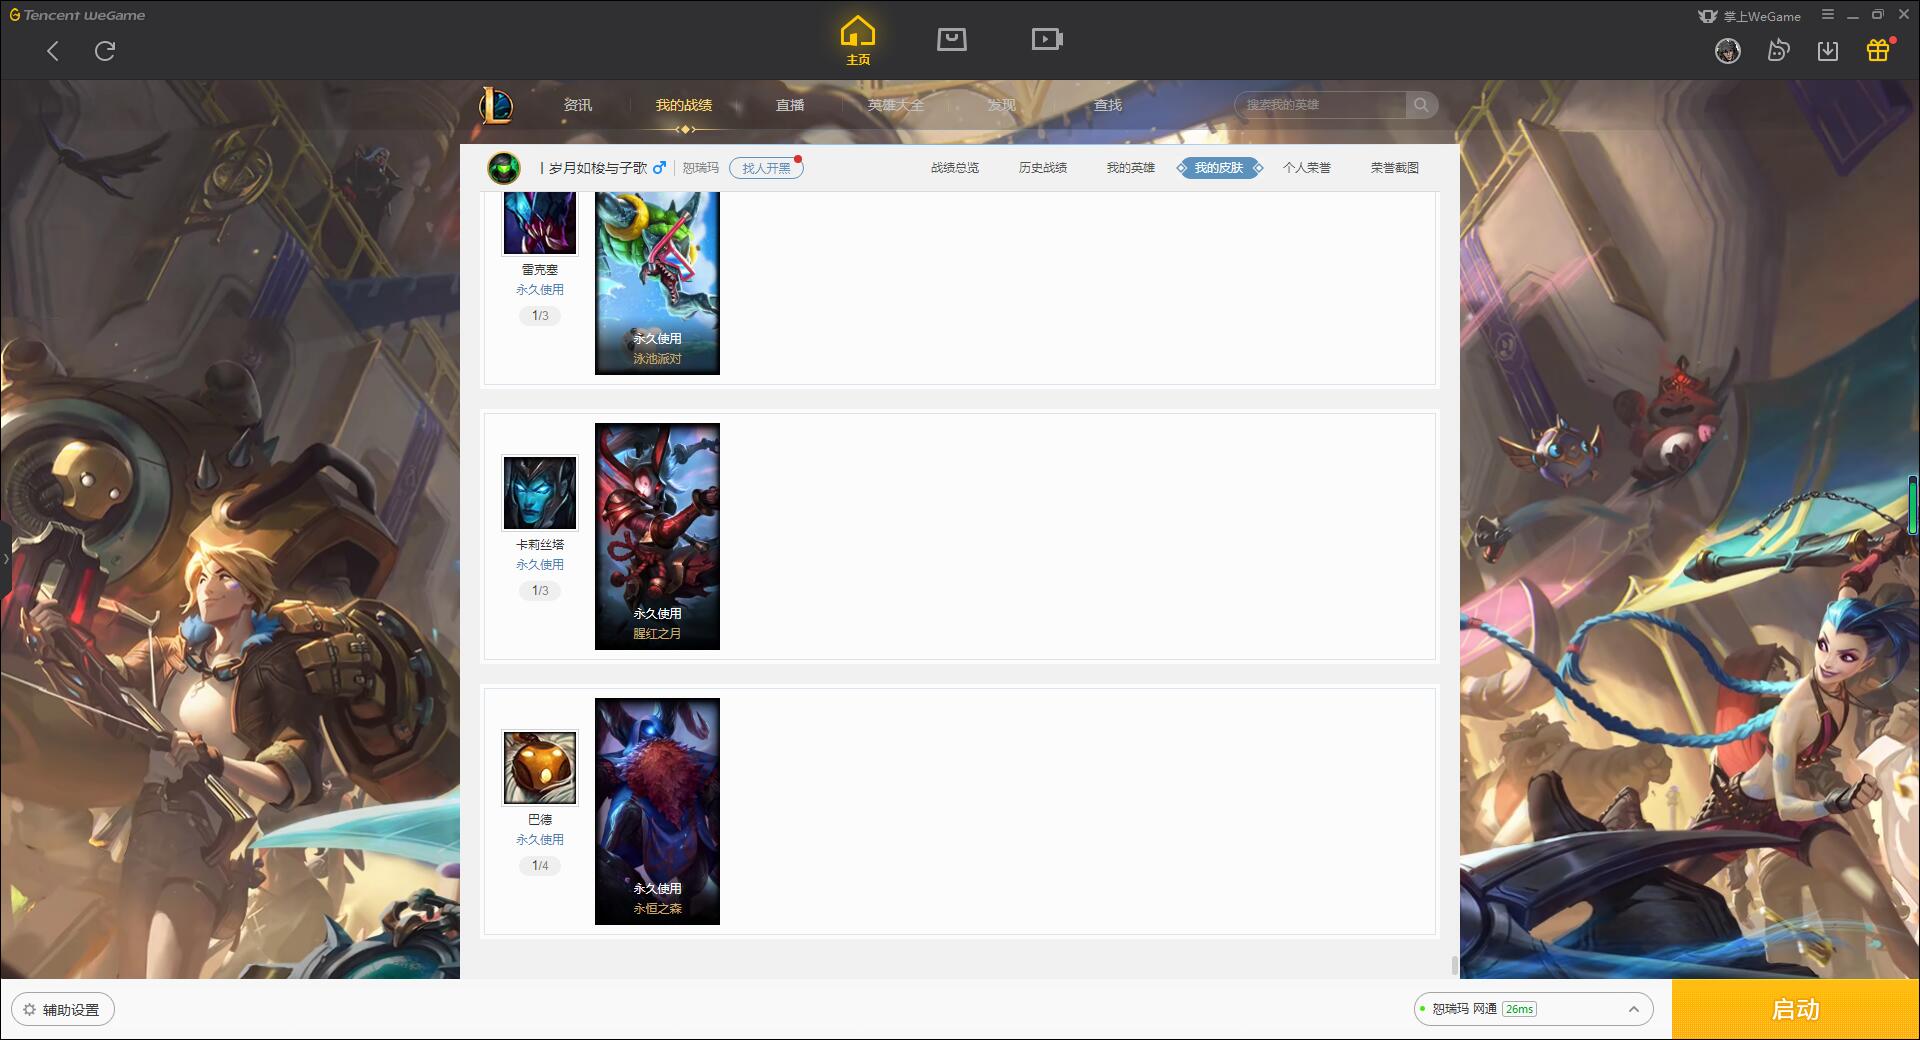1920x1040 pixels.
Task: Open 辅助设置 settings button
Action: coord(62,1010)
